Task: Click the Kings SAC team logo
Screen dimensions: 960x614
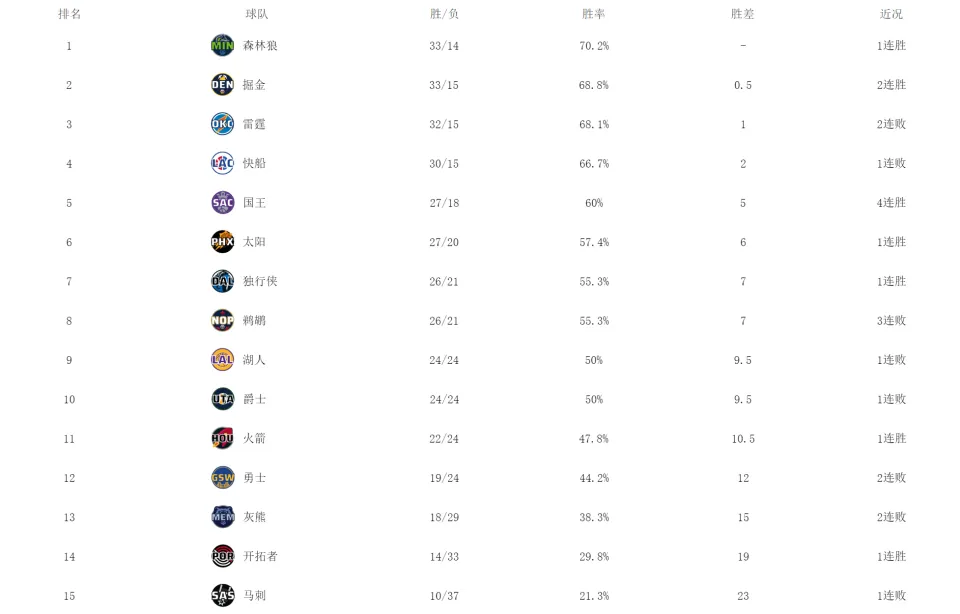Action: tap(222, 203)
